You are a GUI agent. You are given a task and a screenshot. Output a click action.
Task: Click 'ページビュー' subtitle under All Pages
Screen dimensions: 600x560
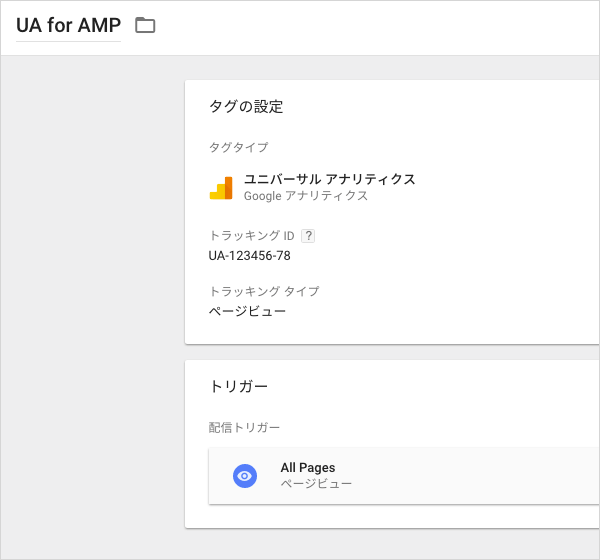[316, 484]
